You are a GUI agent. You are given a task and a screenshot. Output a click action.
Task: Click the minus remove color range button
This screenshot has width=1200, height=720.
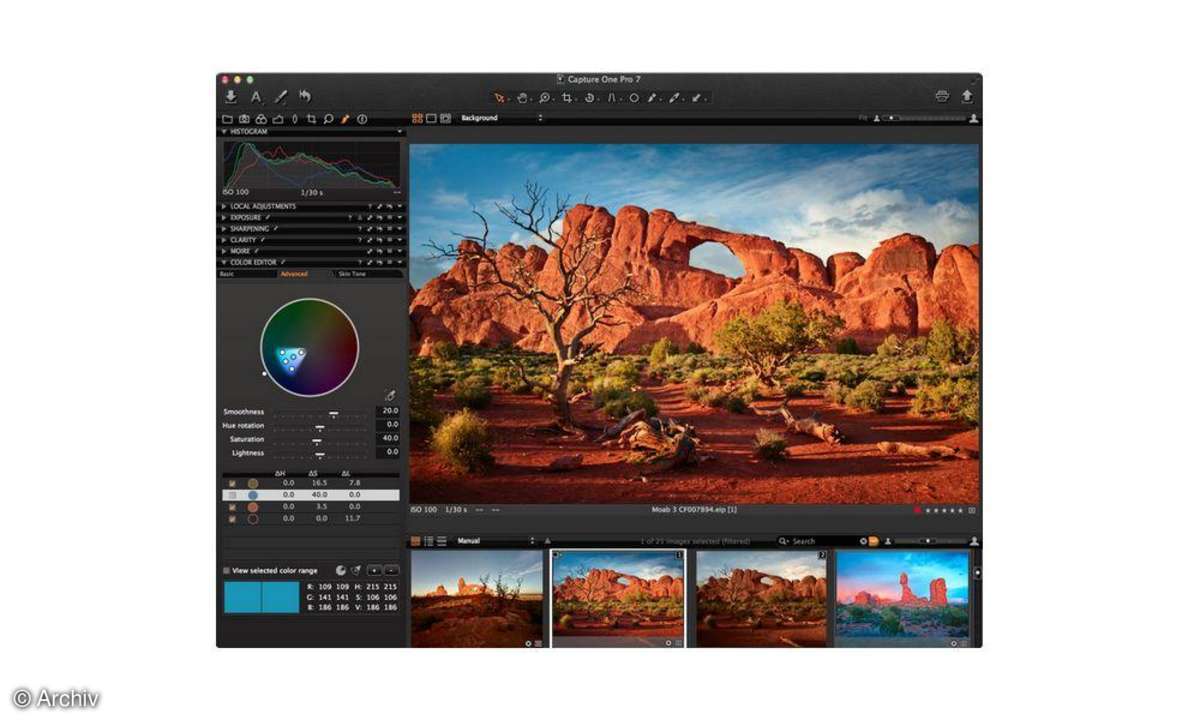391,570
